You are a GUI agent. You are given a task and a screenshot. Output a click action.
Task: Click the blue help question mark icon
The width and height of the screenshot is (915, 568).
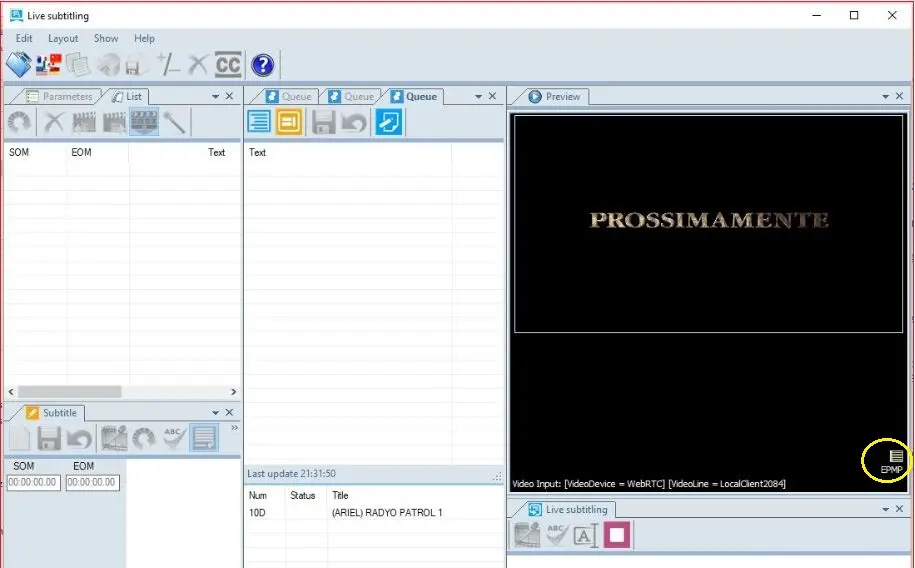262,65
